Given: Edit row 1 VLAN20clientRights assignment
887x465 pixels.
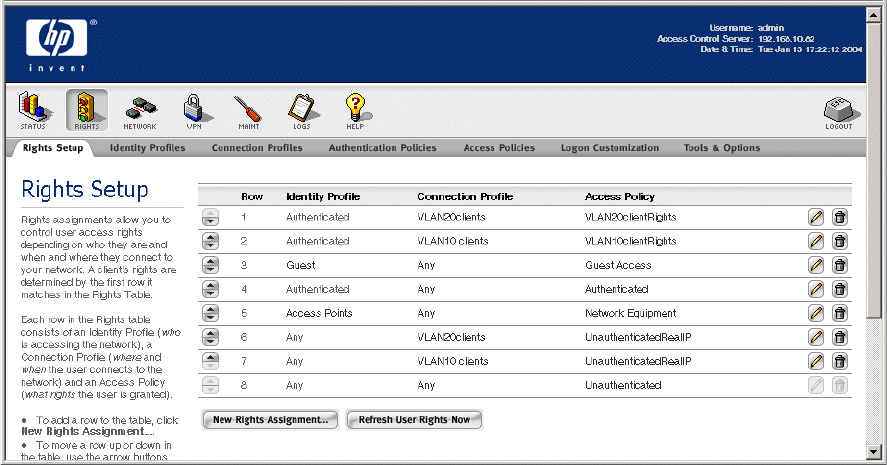Looking at the screenshot, I should pyautogui.click(x=816, y=217).
